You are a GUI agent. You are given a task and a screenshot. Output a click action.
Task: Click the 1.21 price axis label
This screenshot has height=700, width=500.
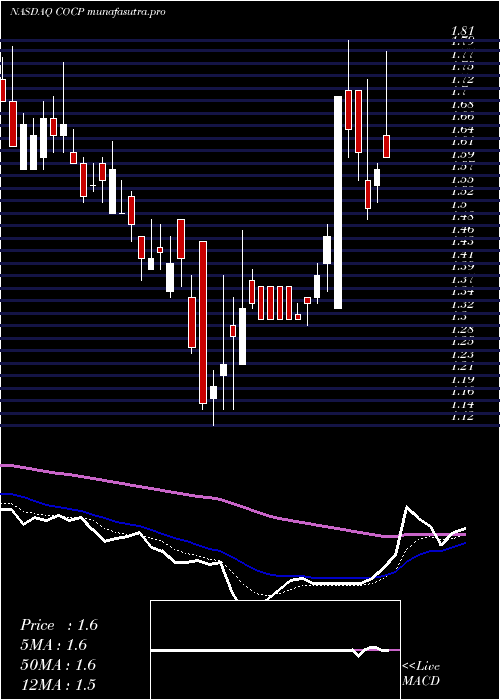pyautogui.click(x=462, y=367)
